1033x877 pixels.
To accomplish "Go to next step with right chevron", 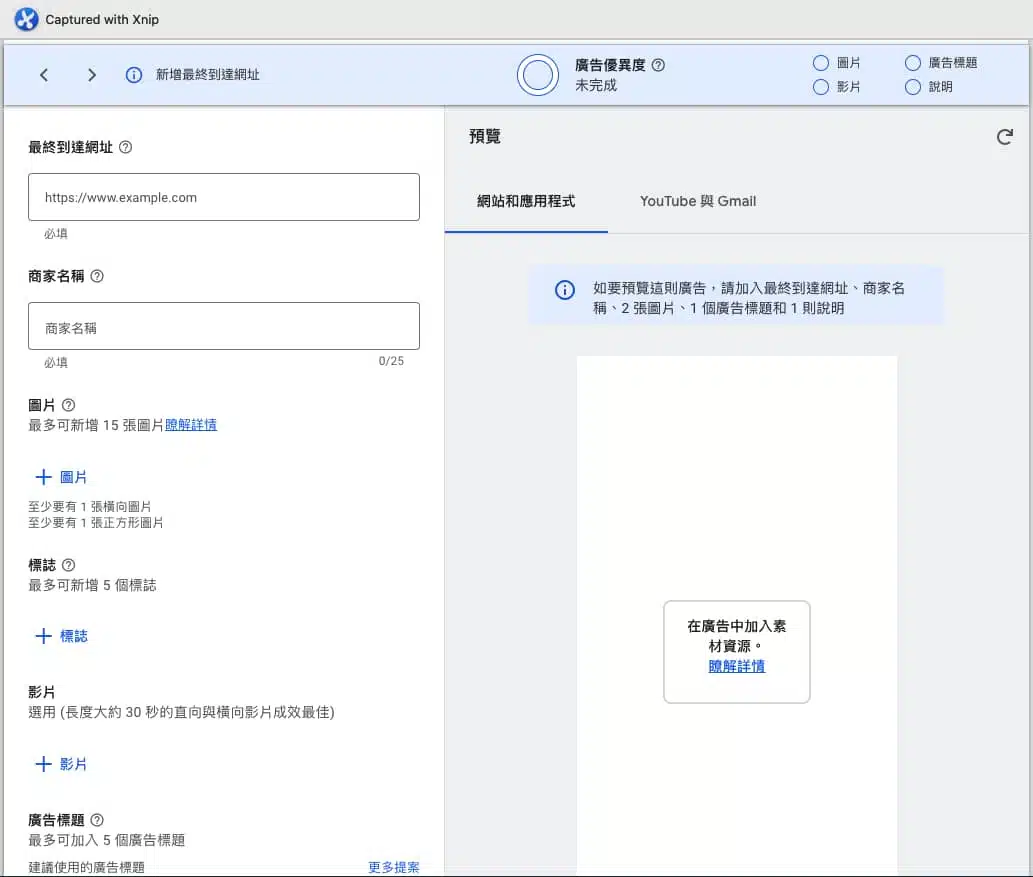I will coord(92,75).
